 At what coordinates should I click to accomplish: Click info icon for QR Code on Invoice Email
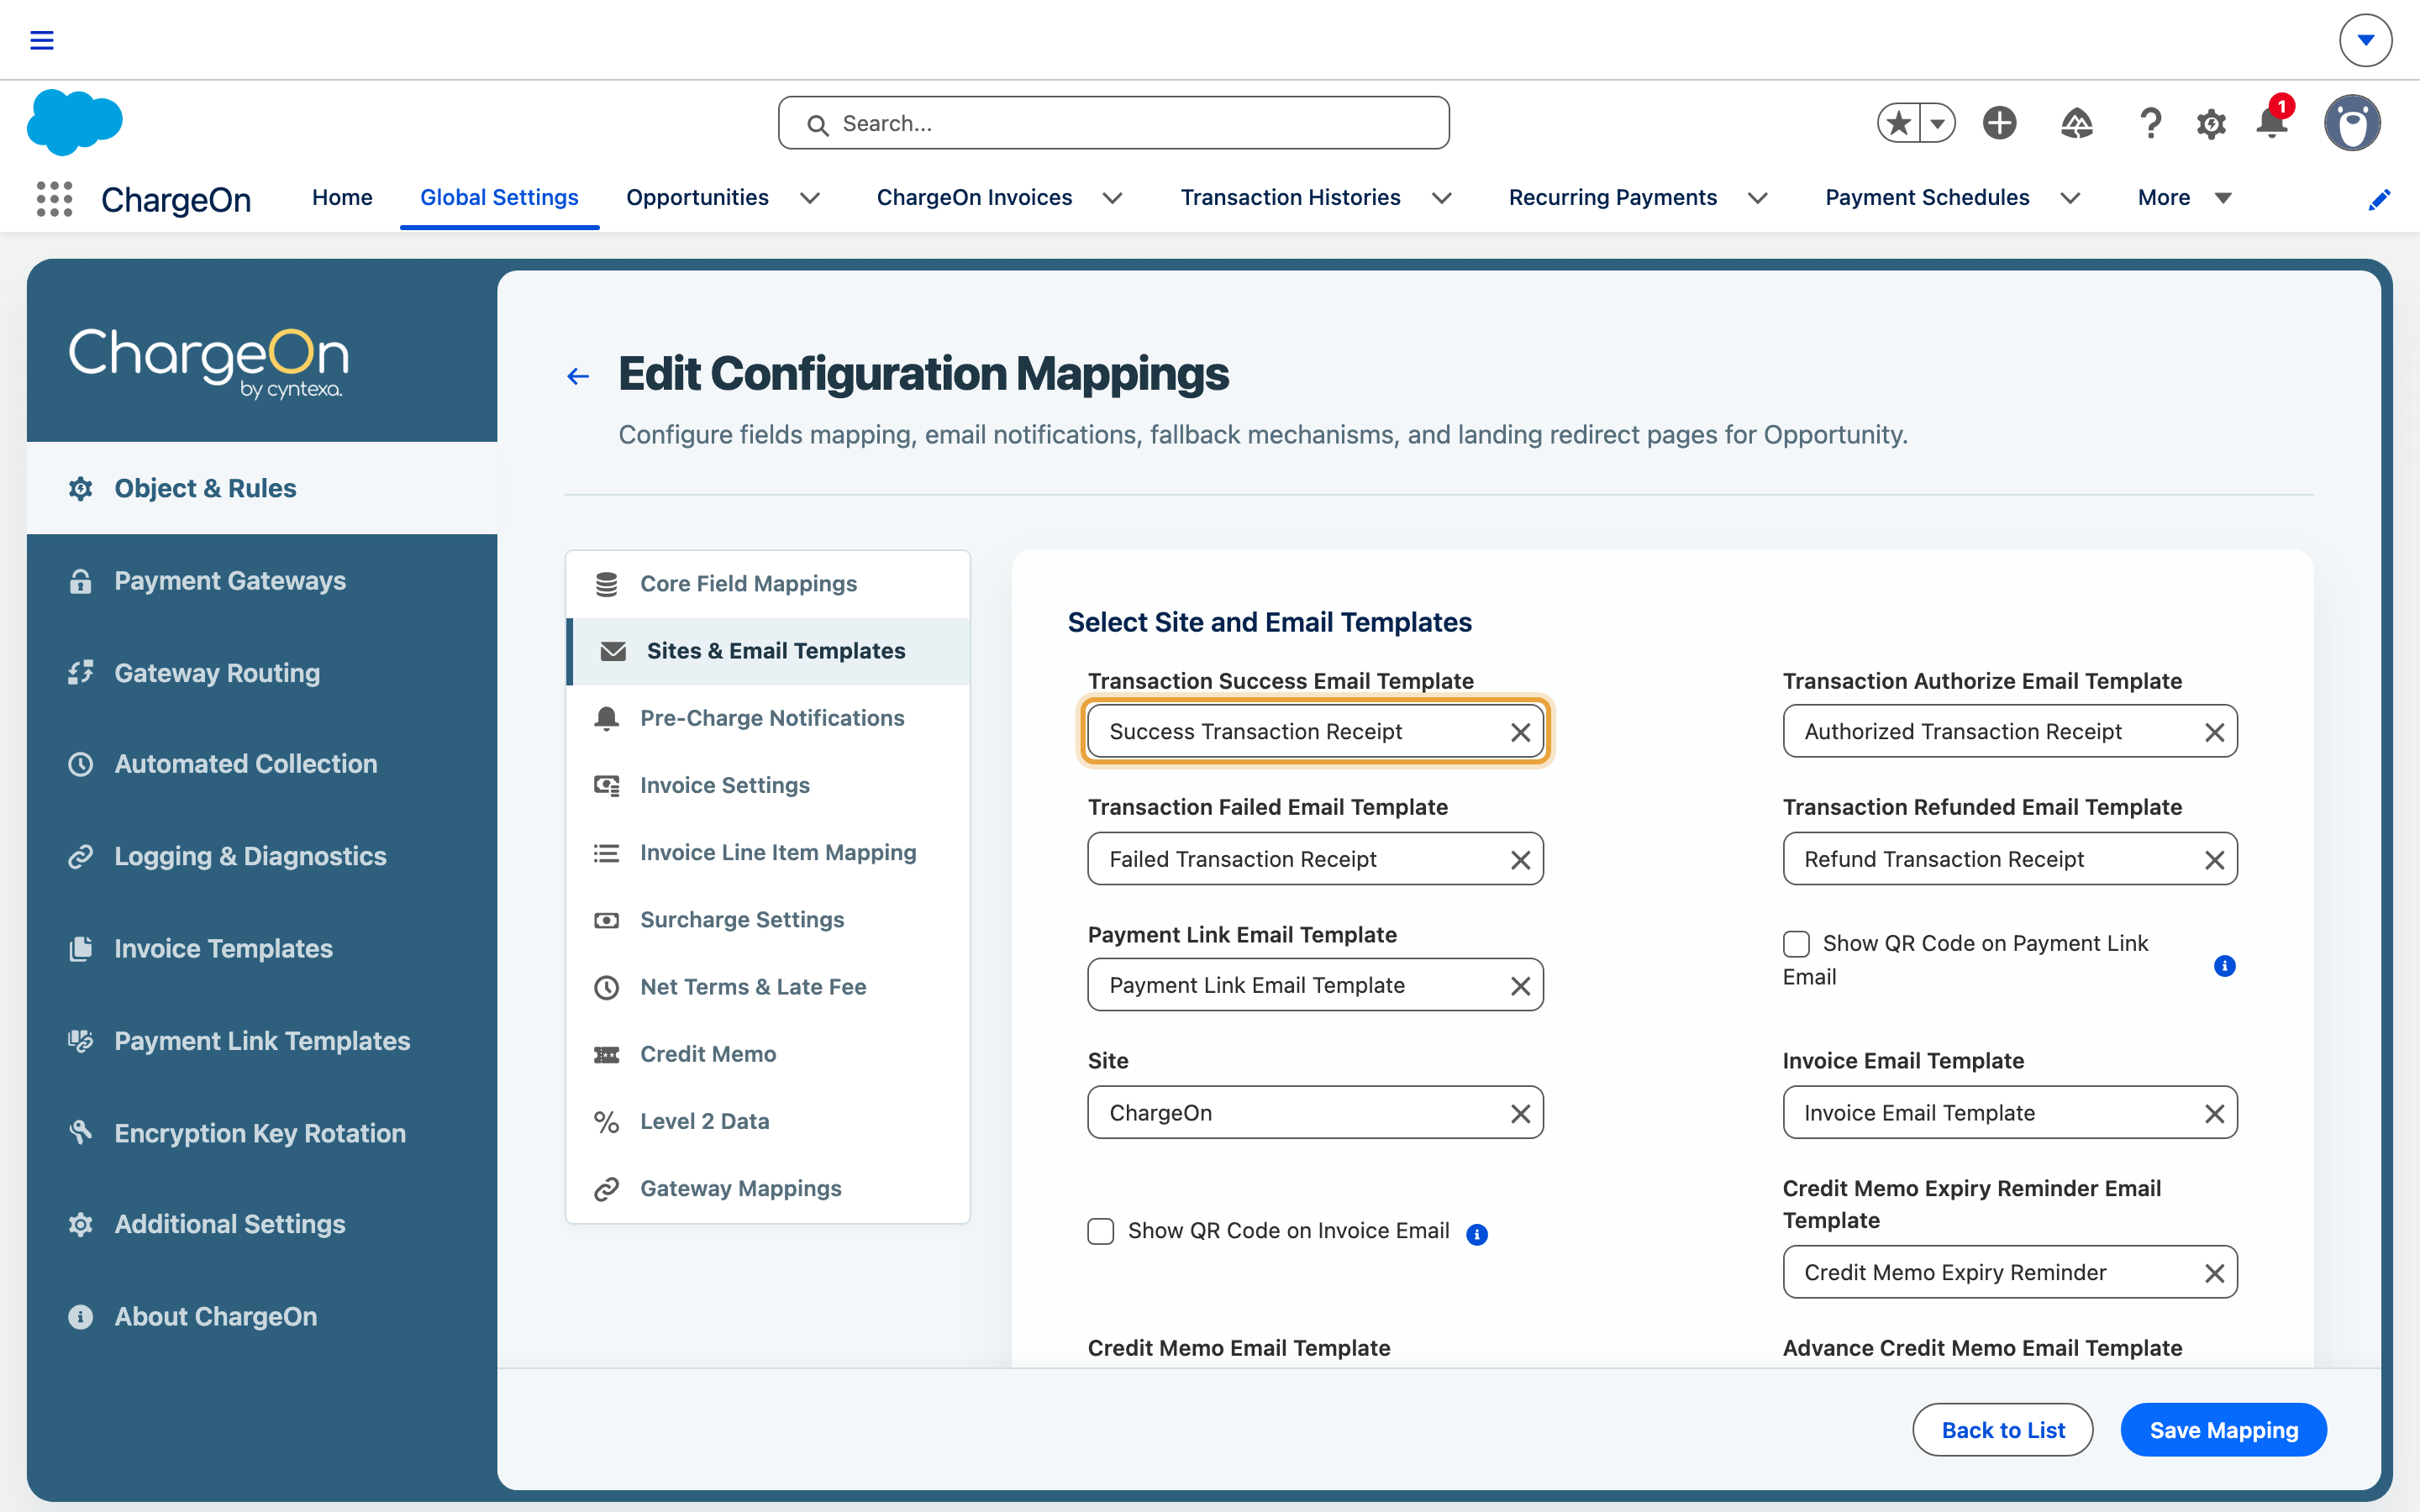point(1477,1234)
